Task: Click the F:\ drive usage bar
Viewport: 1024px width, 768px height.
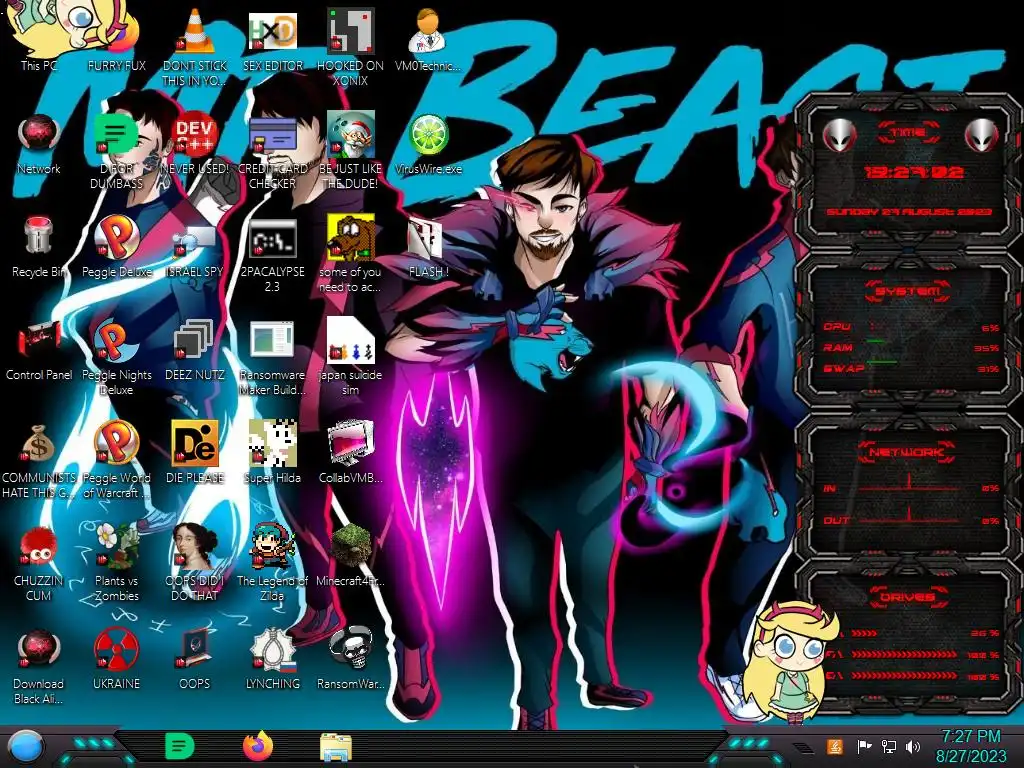Action: pos(905,654)
